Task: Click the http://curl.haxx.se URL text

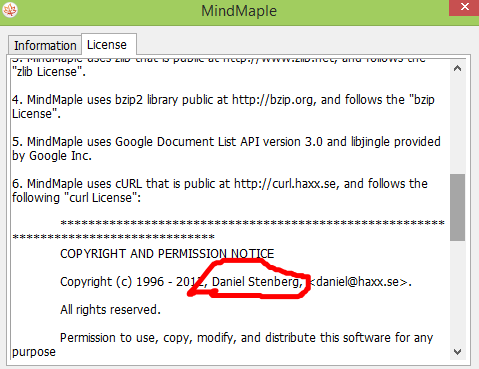Action: (285, 184)
